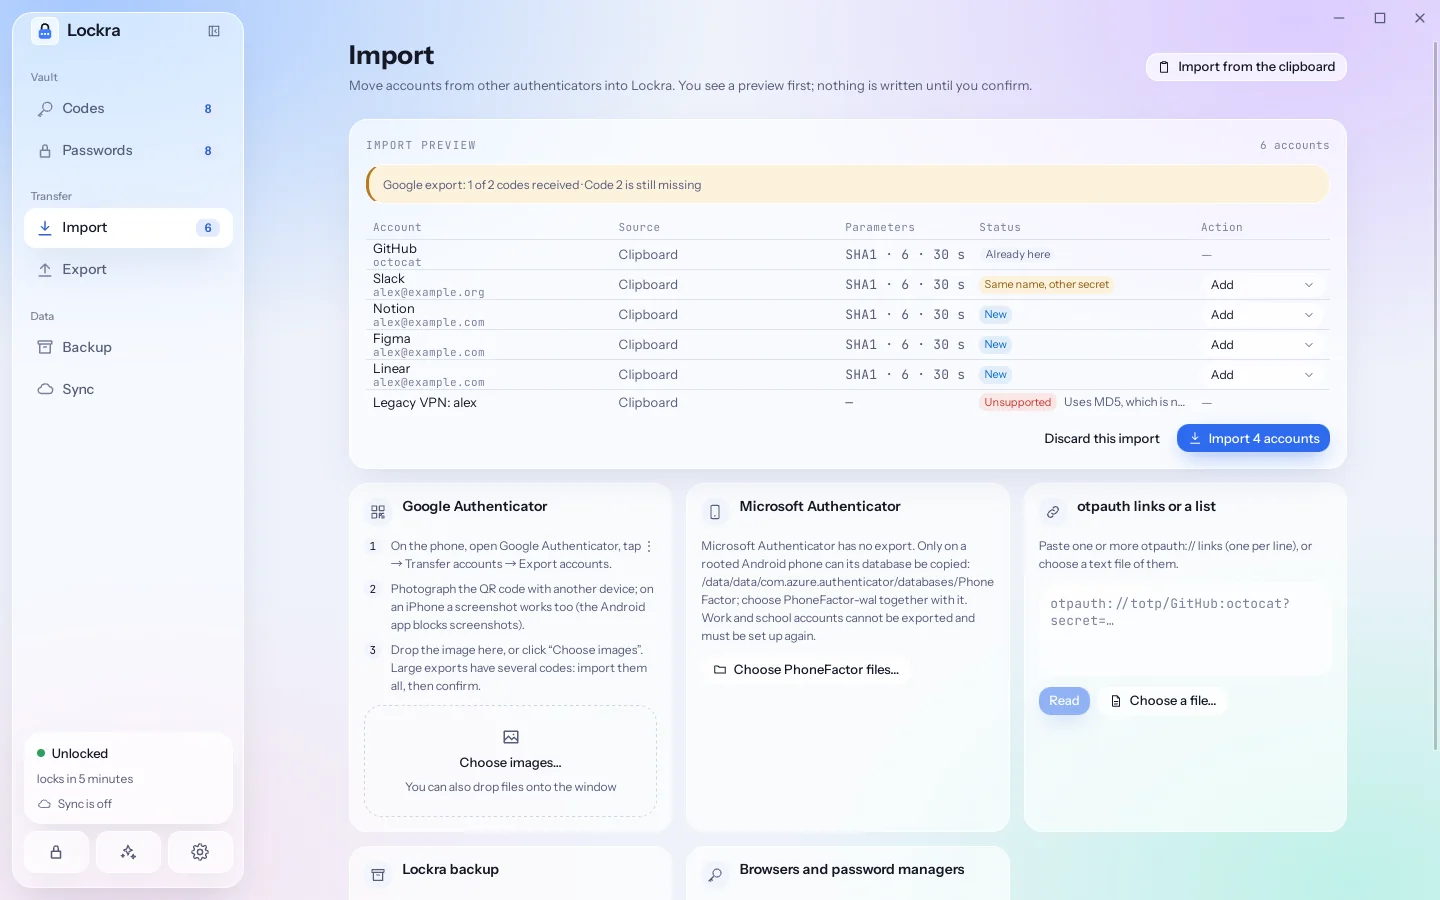Image resolution: width=1440 pixels, height=900 pixels.
Task: Click Choose a file button
Action: (x=1163, y=701)
